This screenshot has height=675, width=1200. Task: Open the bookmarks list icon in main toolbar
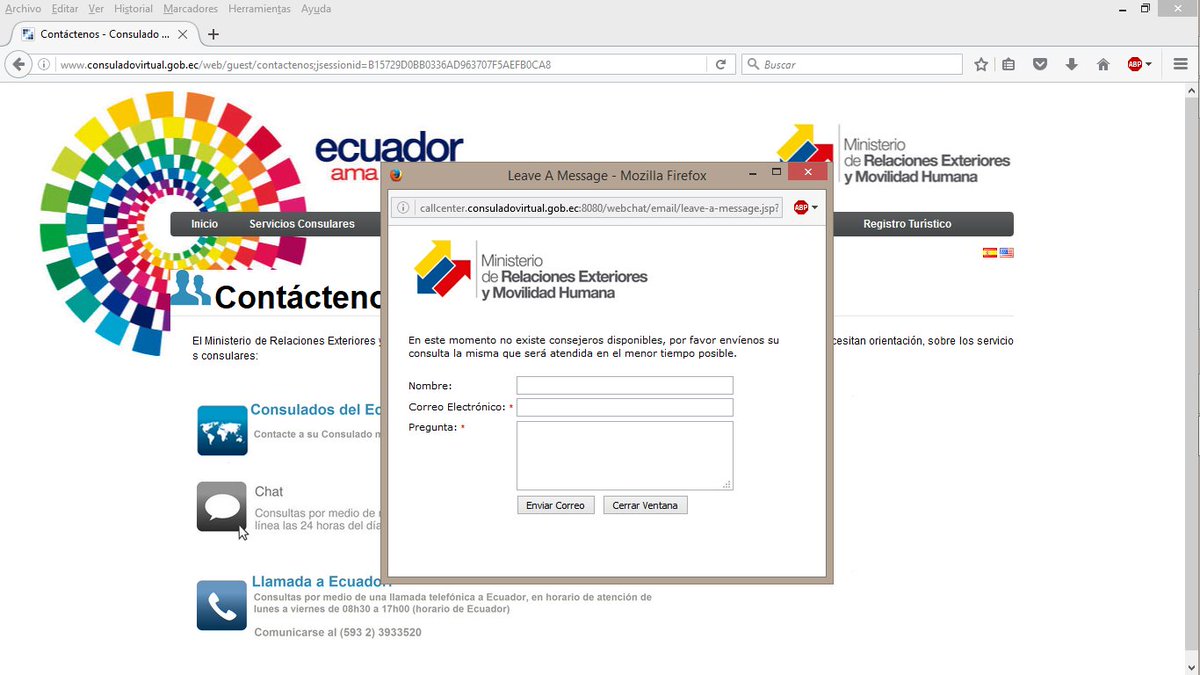[x=1009, y=64]
